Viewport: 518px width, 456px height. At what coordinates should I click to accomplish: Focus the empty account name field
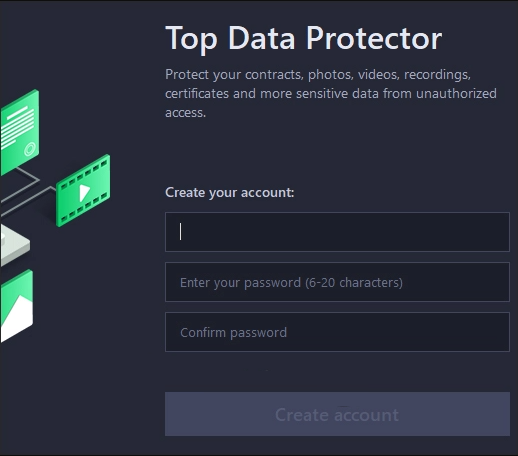point(337,232)
